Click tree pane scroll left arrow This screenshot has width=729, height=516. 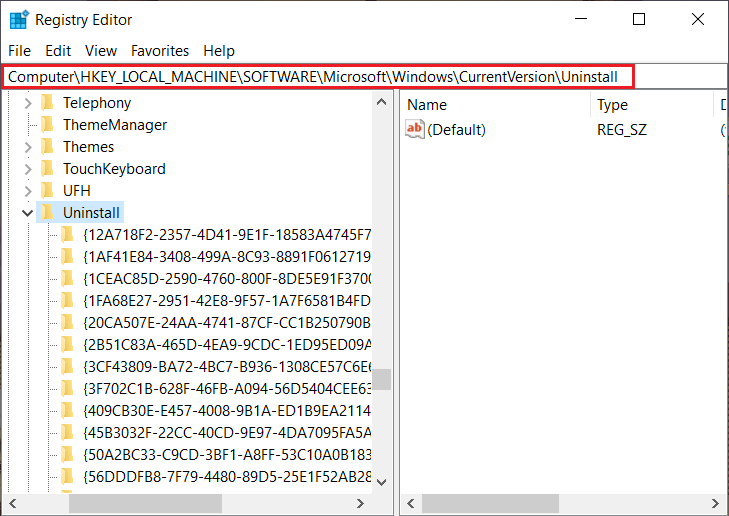point(13,503)
